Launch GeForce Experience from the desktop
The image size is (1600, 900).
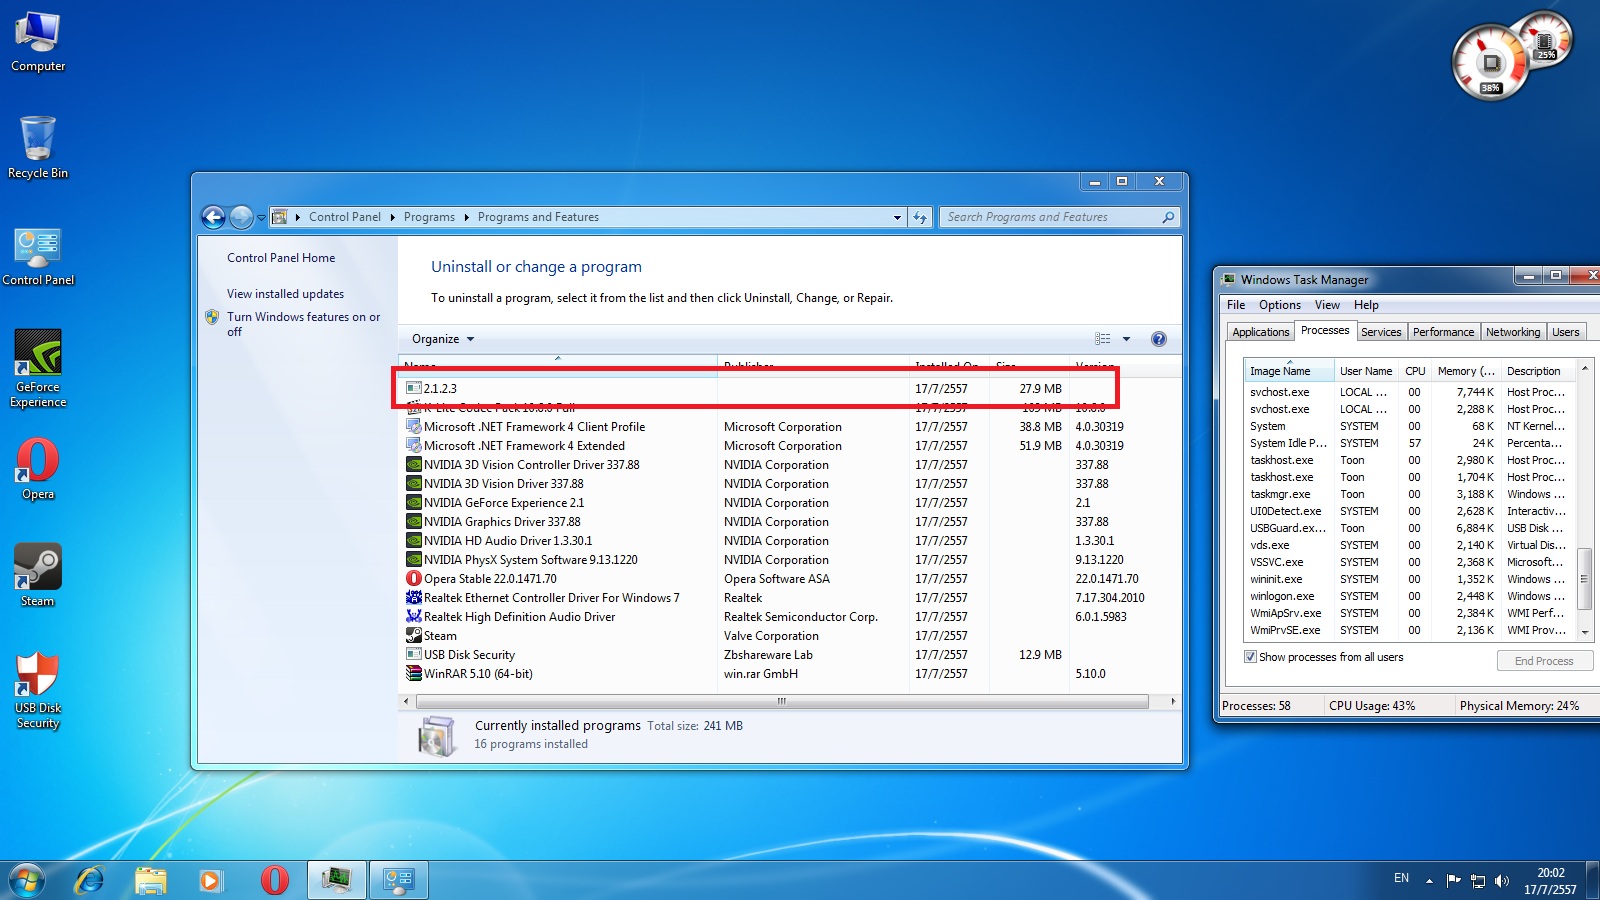point(38,369)
